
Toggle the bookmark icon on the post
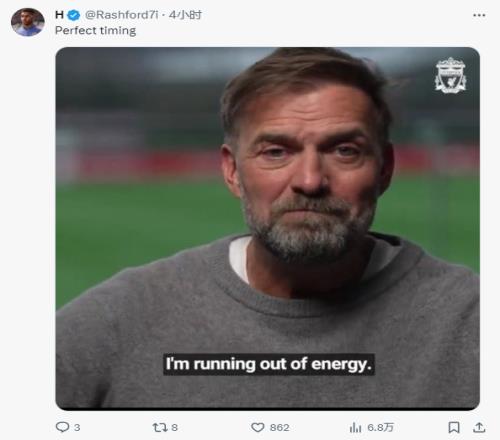click(454, 427)
